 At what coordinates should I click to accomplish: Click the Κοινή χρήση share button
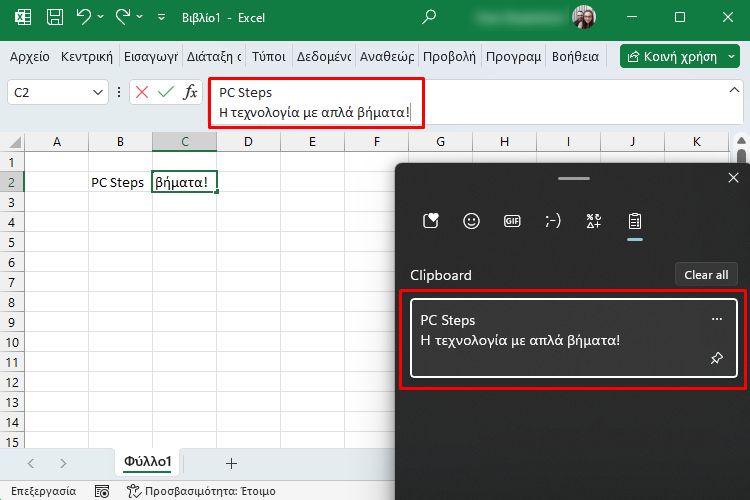tap(672, 56)
